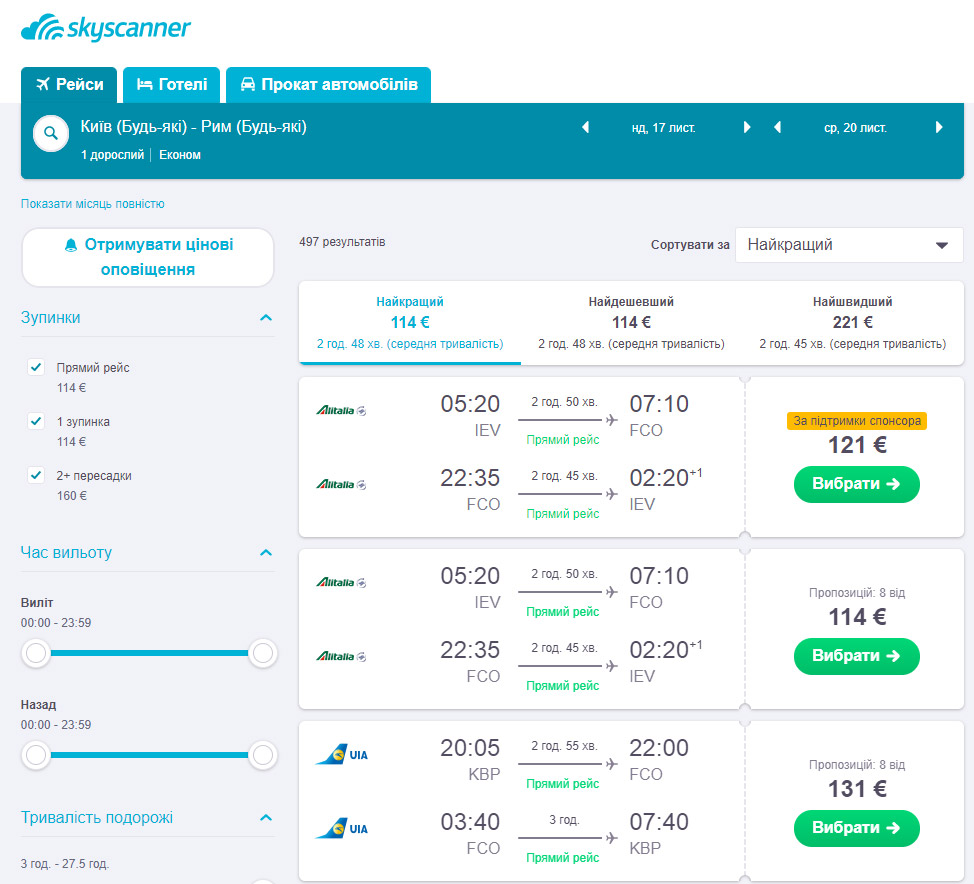This screenshot has width=974, height=884.
Task: Select the sponsored 121 € Alitalia offer
Action: pos(857,484)
